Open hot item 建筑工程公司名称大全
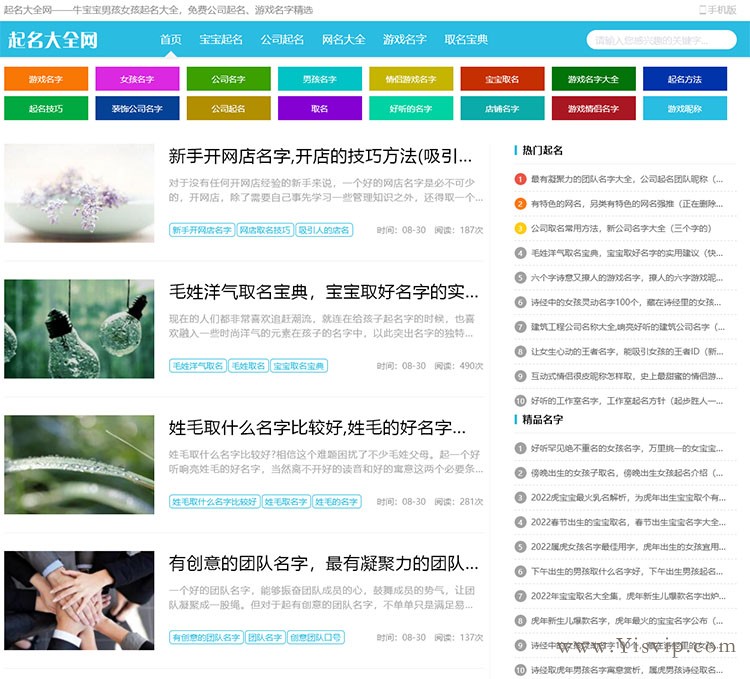 [628, 327]
